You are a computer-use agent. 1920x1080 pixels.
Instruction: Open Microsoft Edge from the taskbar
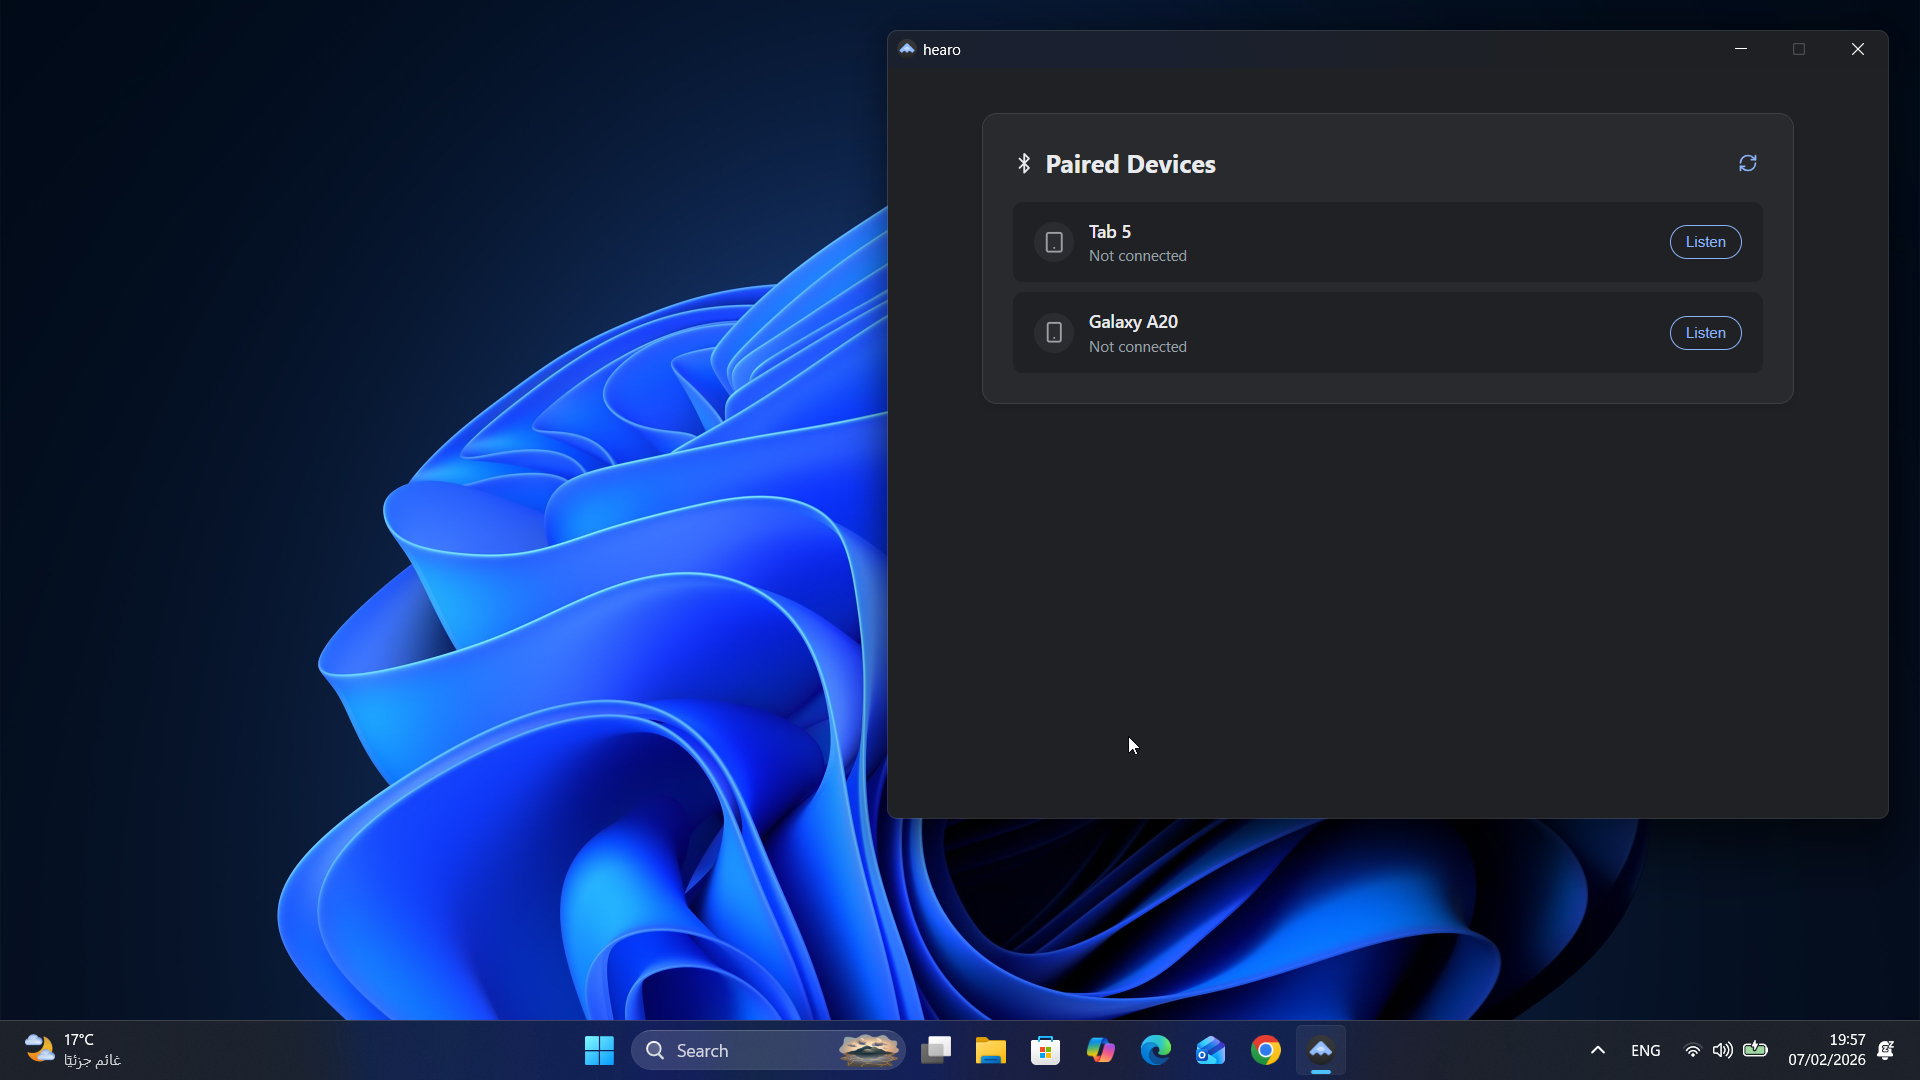1155,1050
